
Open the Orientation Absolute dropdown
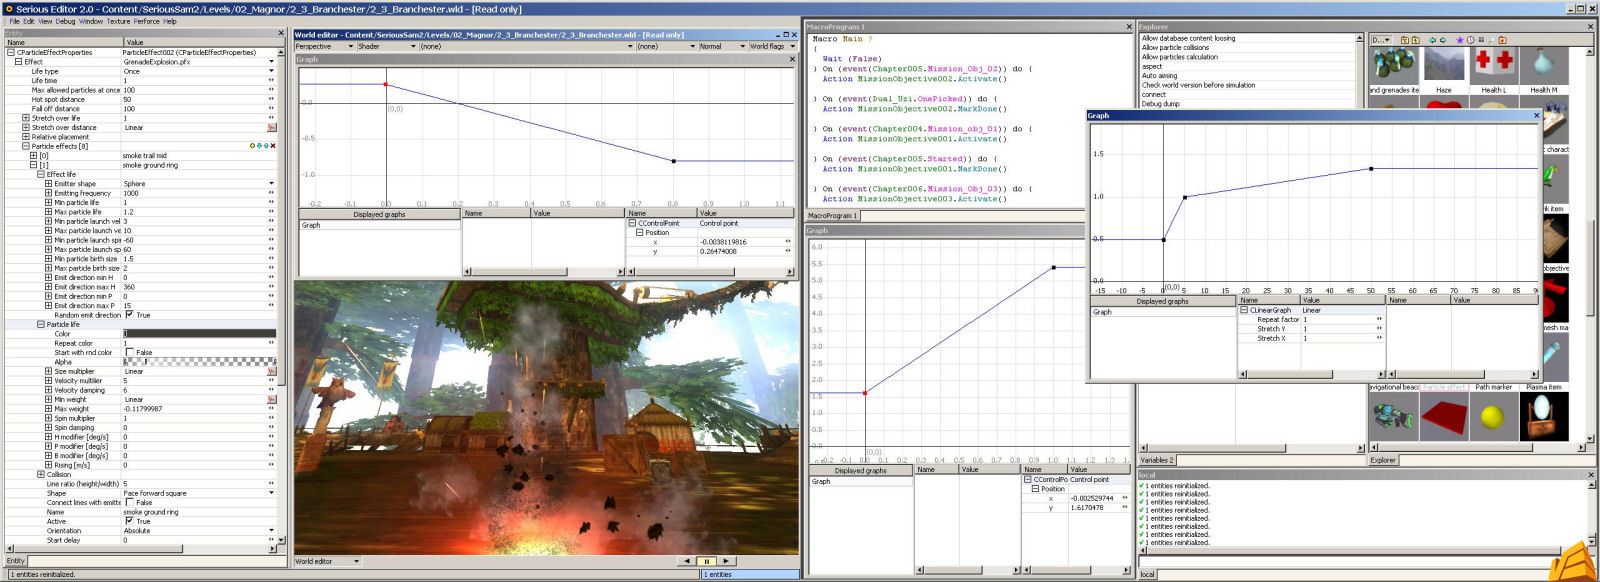(x=271, y=531)
